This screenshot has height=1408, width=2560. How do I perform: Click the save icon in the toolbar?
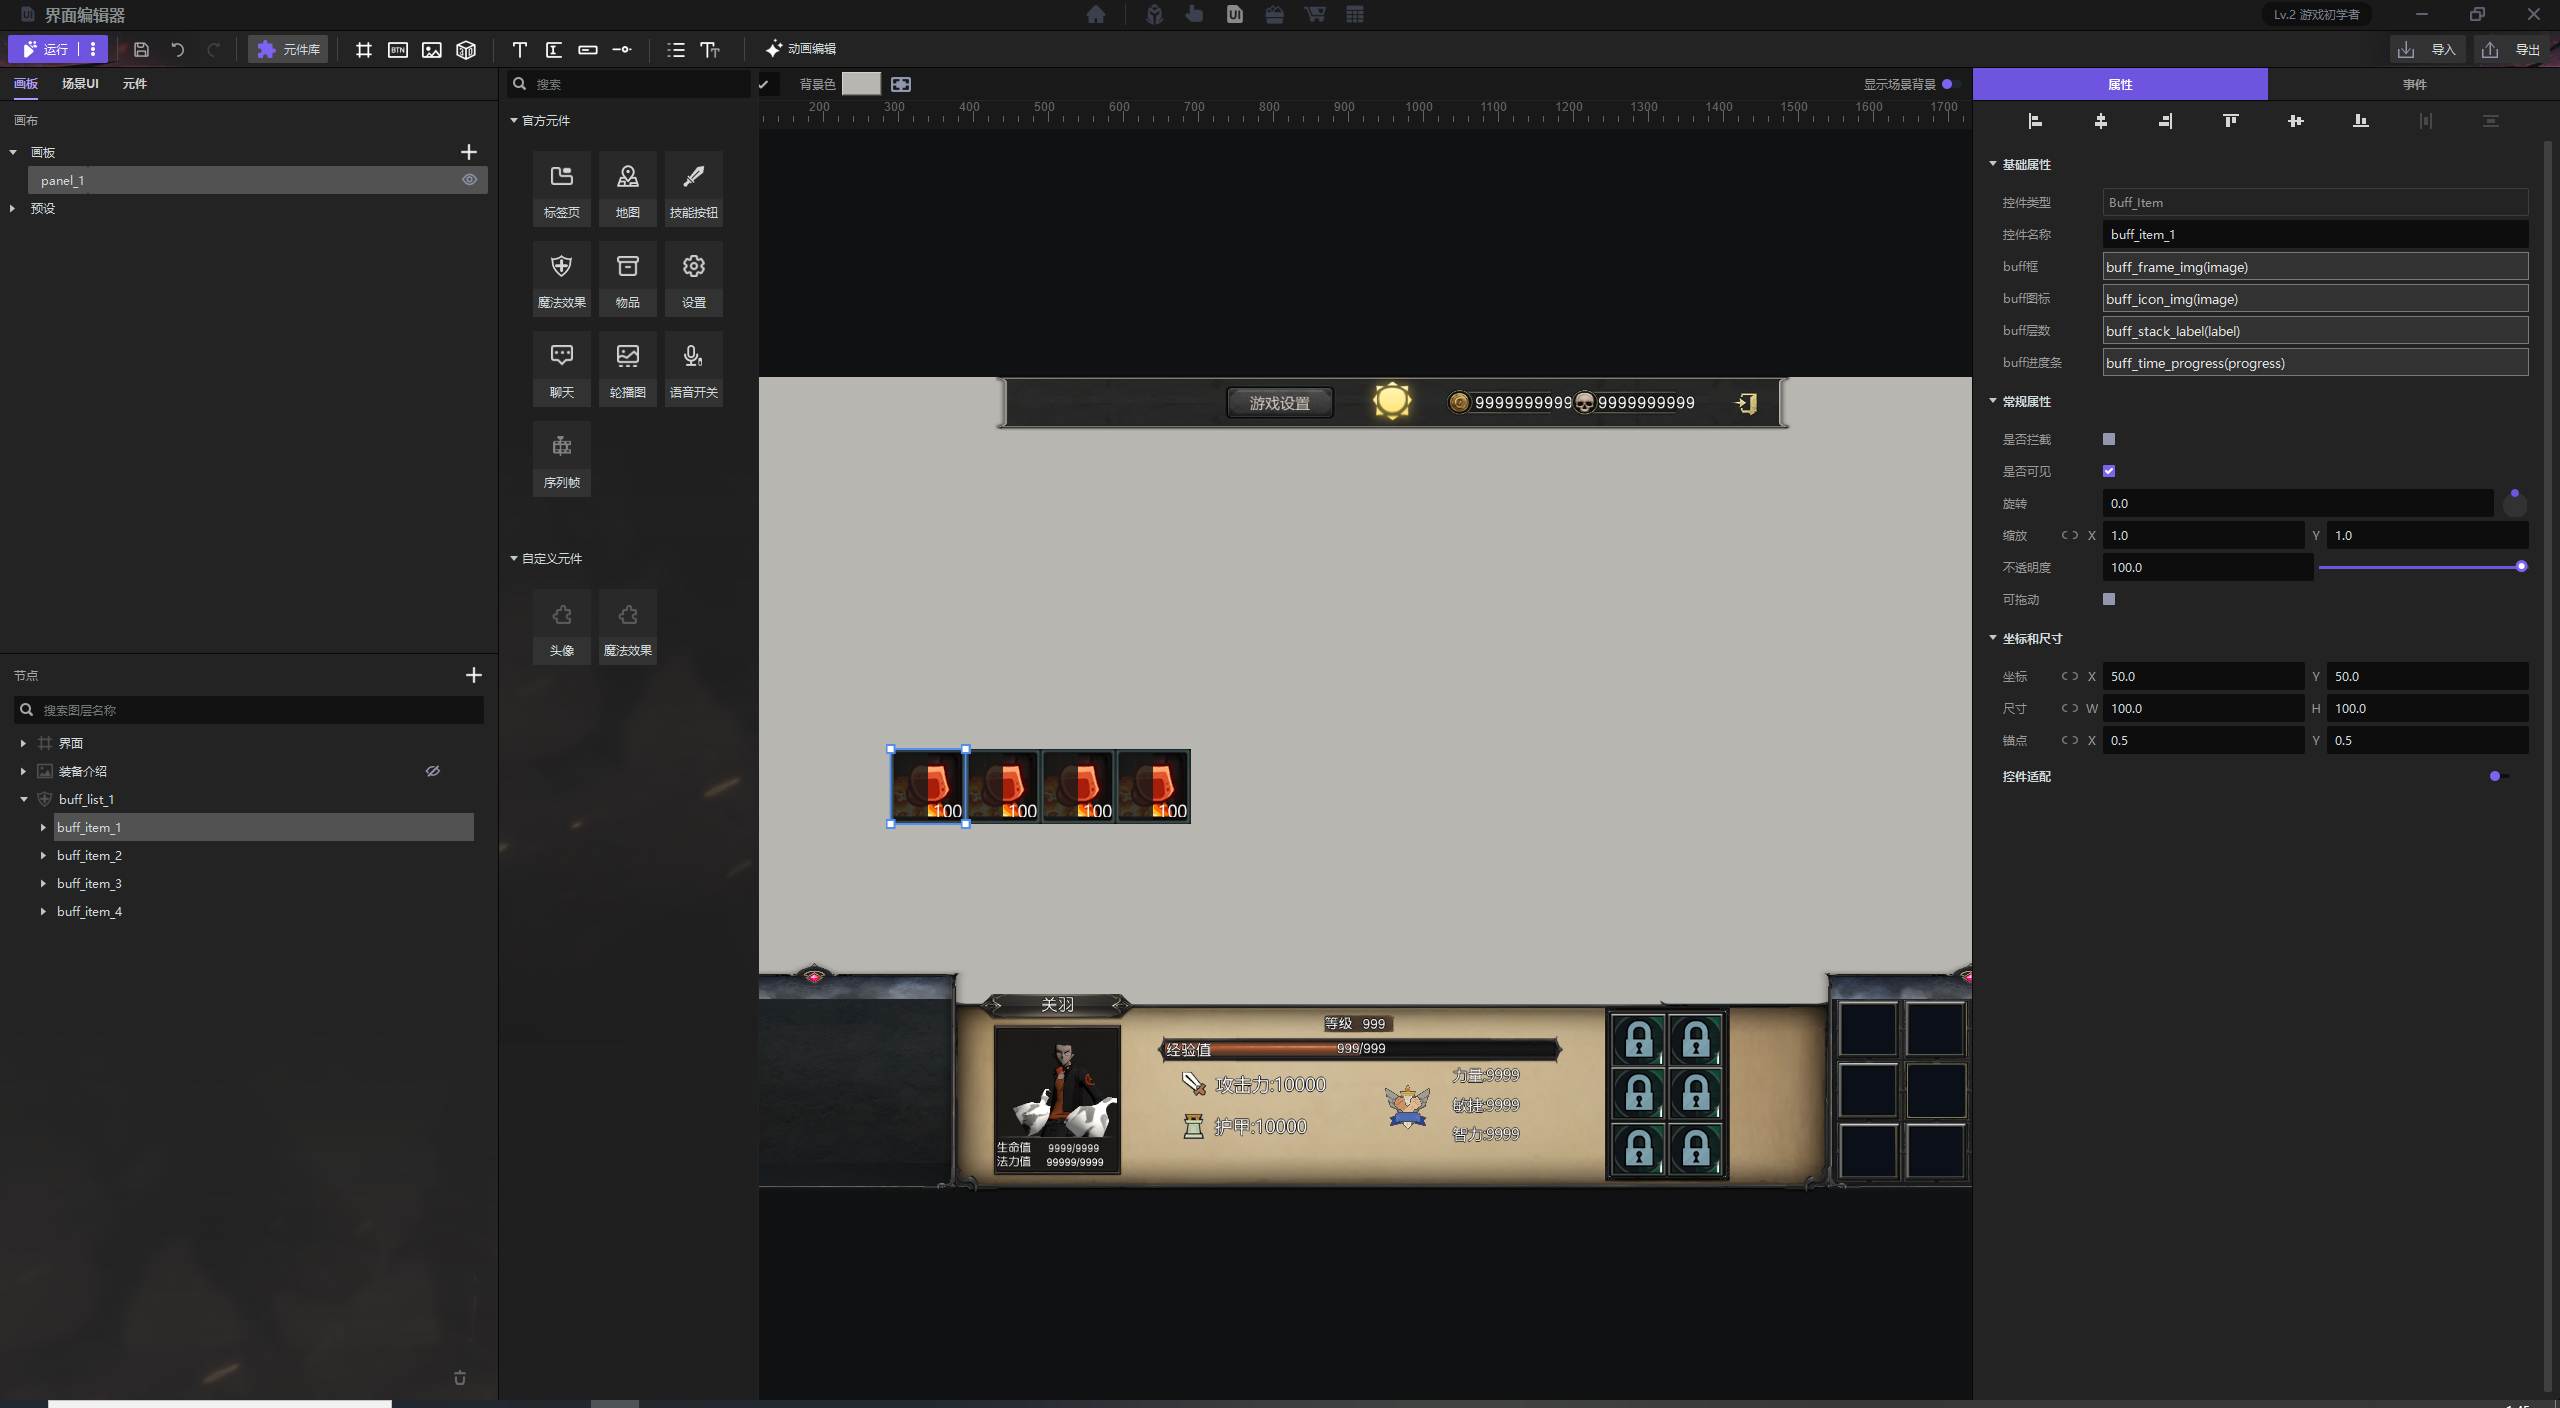(141, 49)
